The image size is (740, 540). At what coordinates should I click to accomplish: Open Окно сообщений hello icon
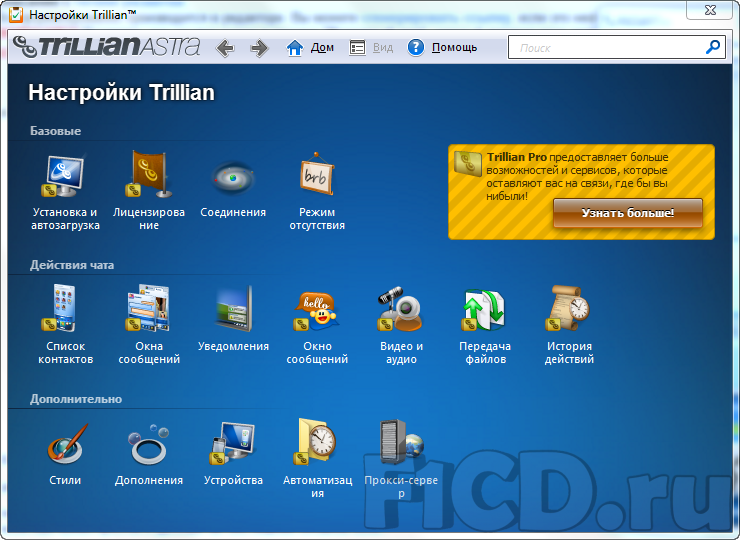(317, 310)
